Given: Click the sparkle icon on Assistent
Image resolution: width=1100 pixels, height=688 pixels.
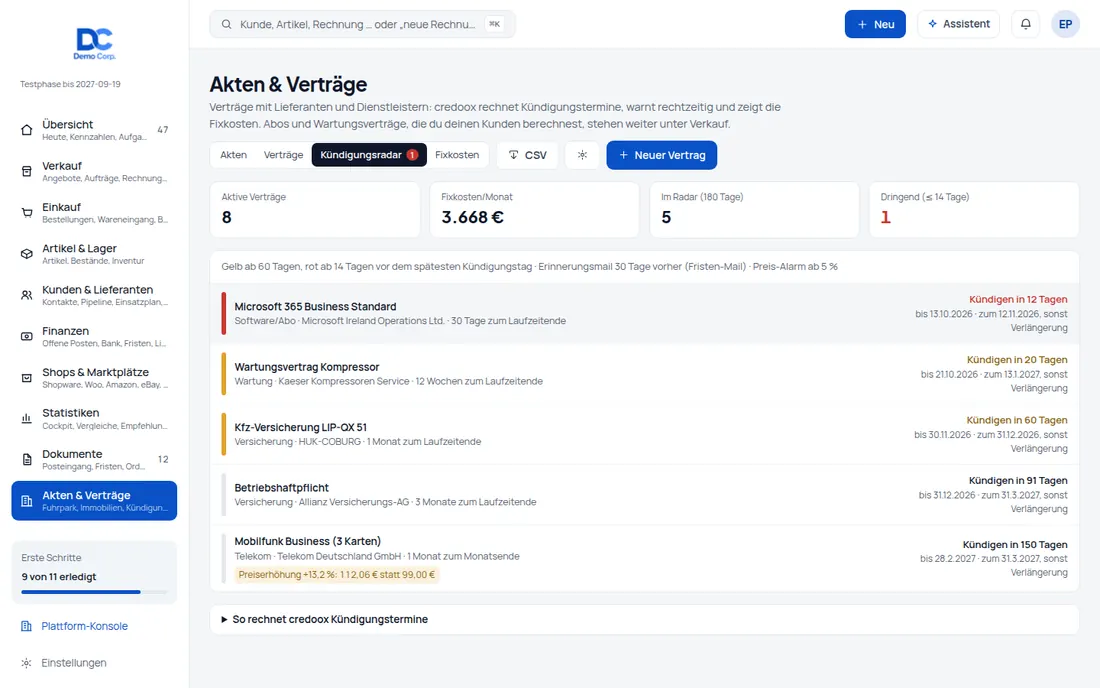Looking at the screenshot, I should 932,24.
